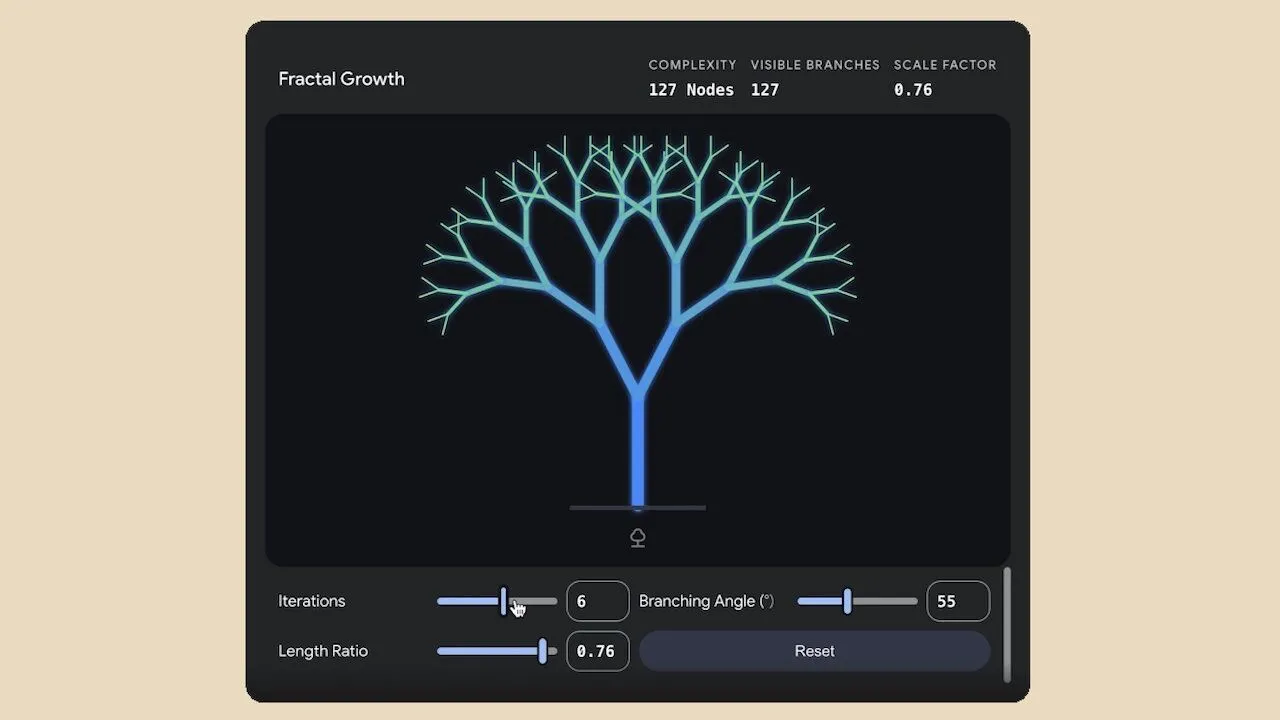Click the vertical scrollbar beside the controls
The width and height of the screenshot is (1280, 720).
coord(1007,625)
